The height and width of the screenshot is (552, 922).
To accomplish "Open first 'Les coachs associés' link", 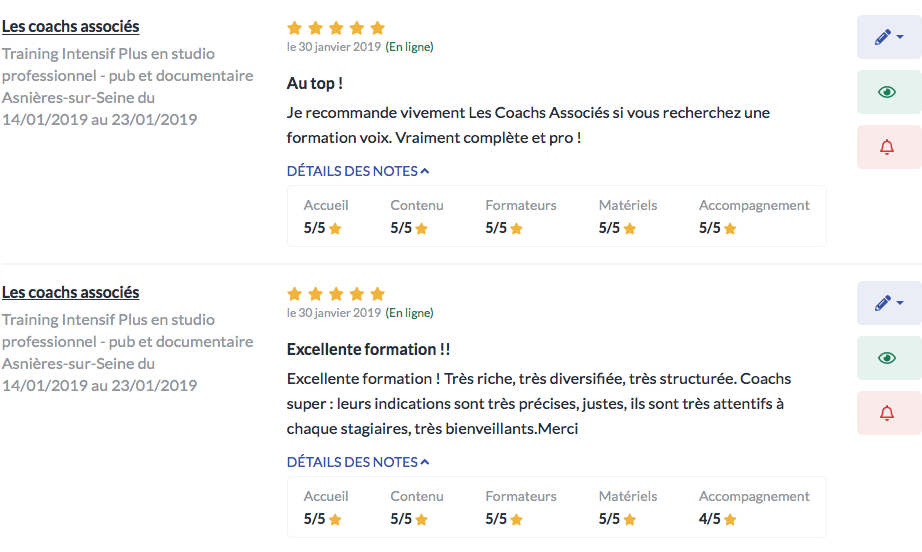I will [71, 26].
